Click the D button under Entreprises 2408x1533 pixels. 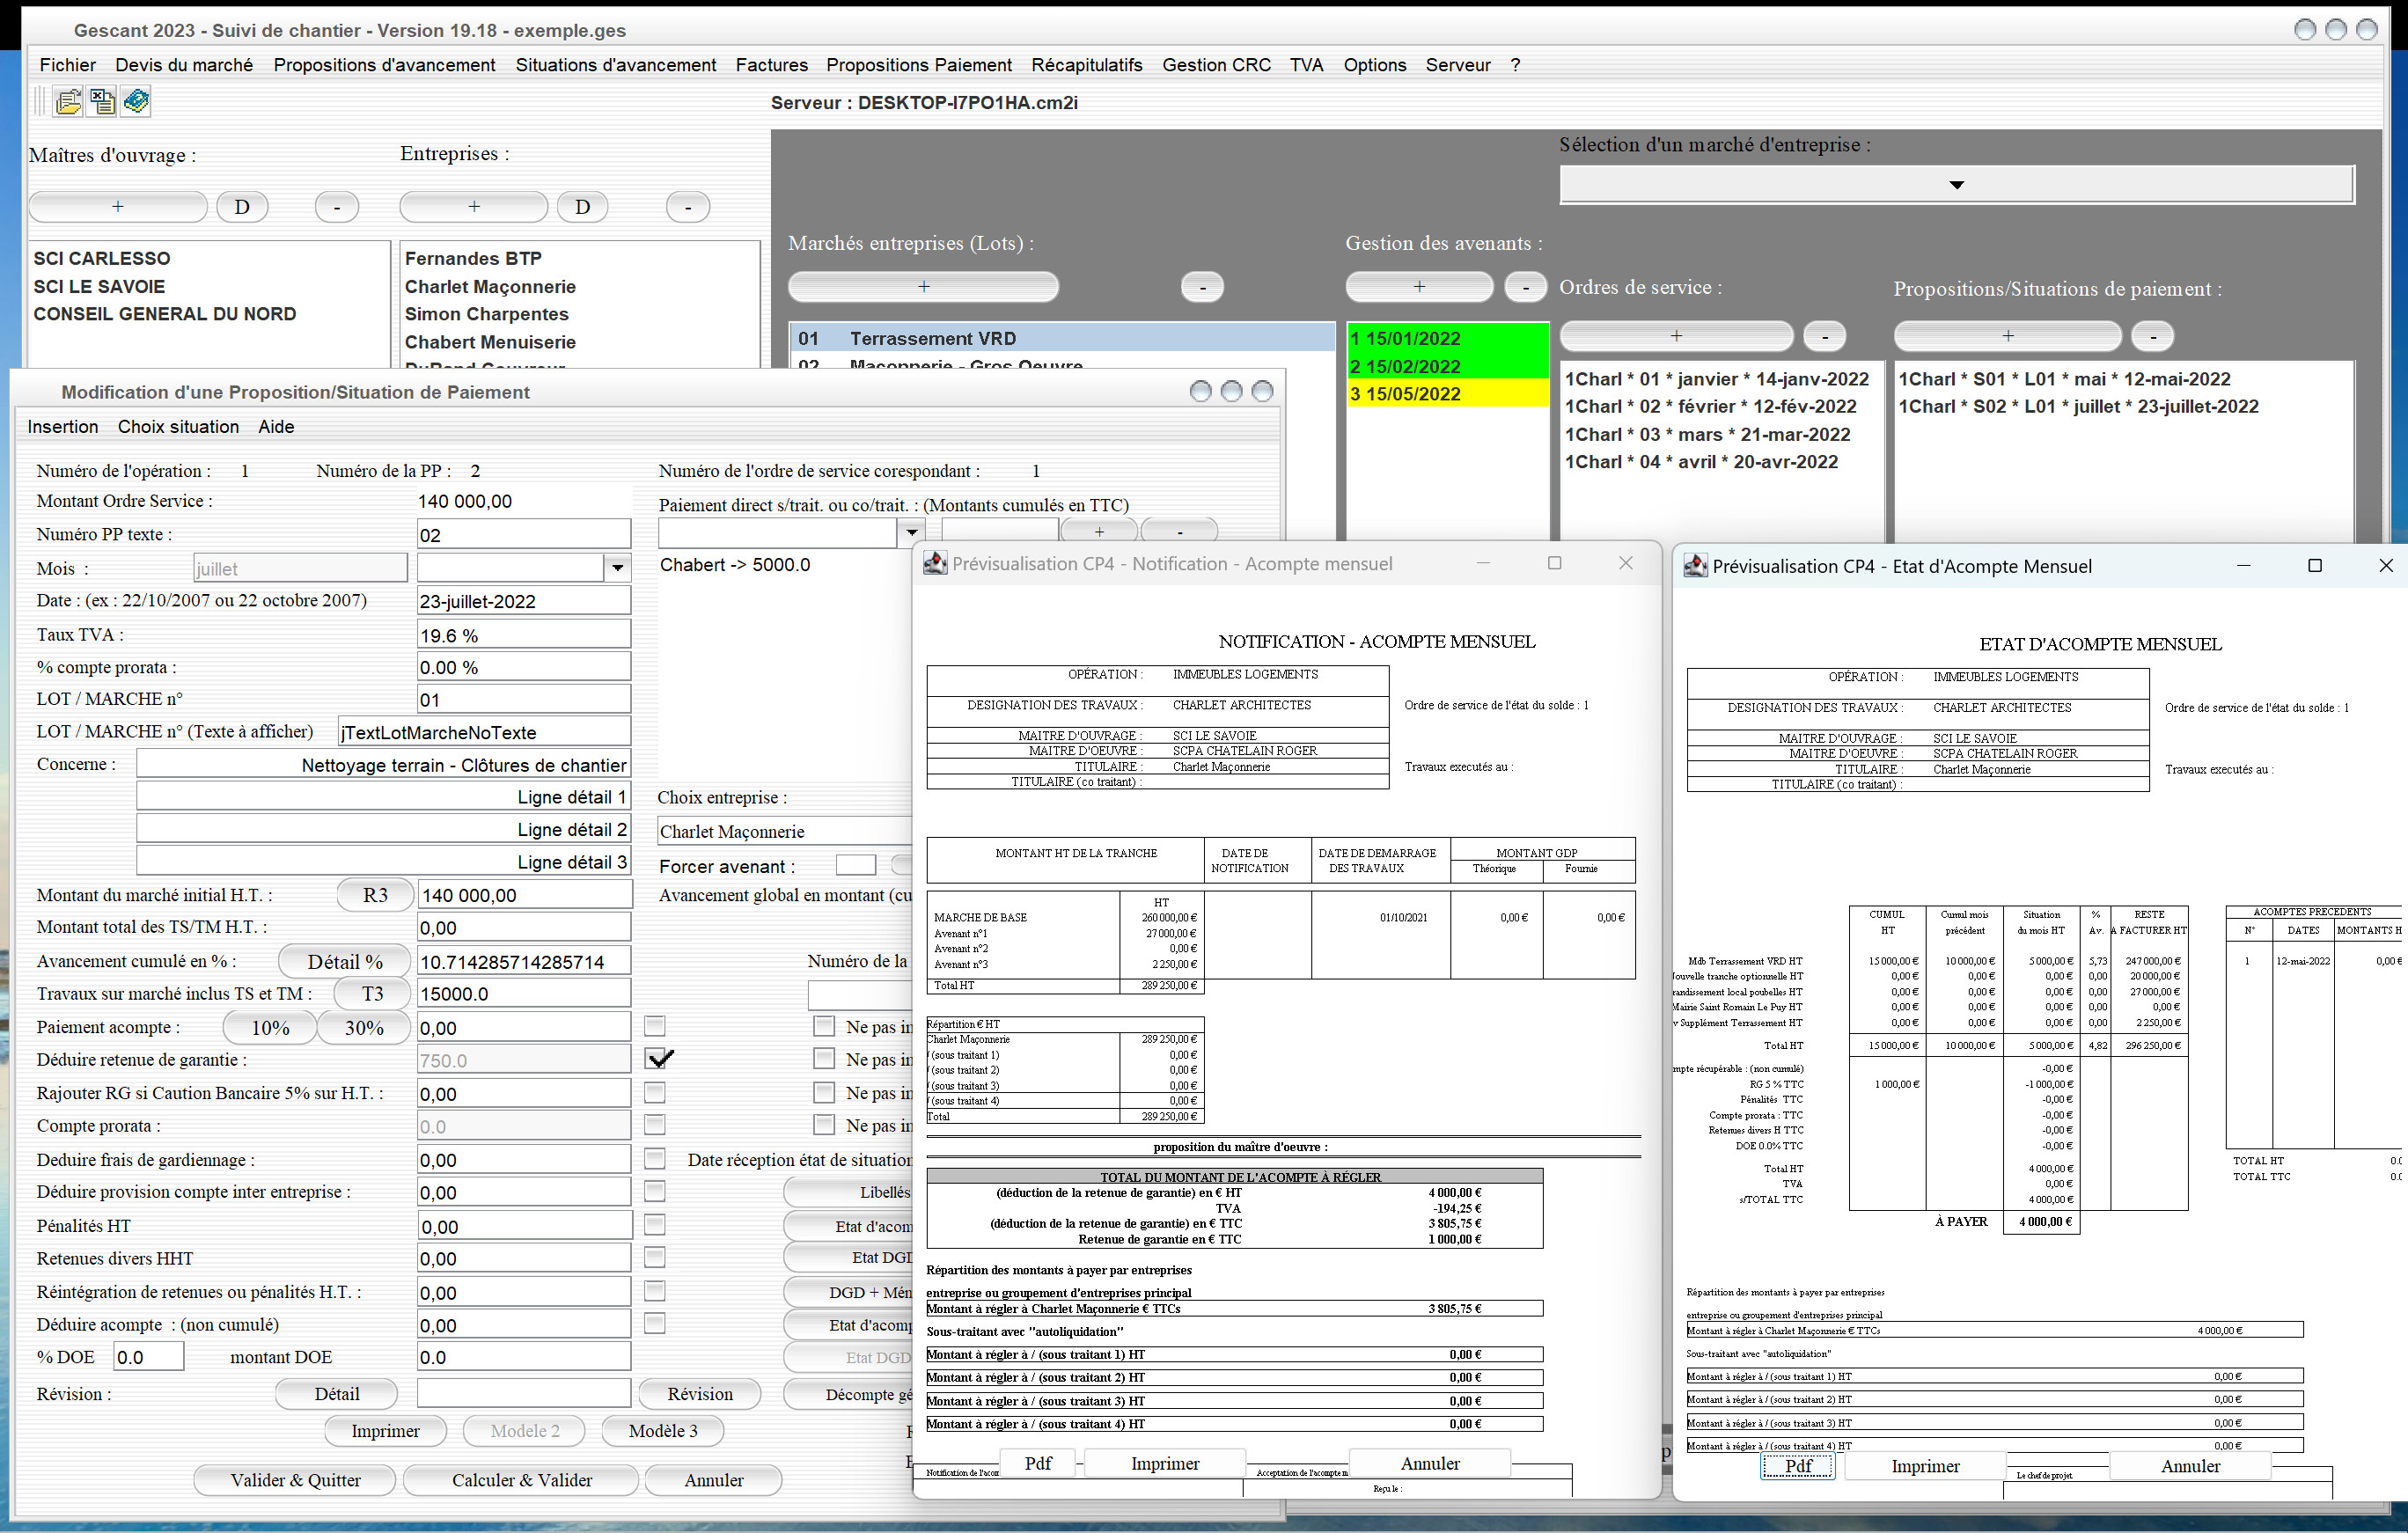582,207
